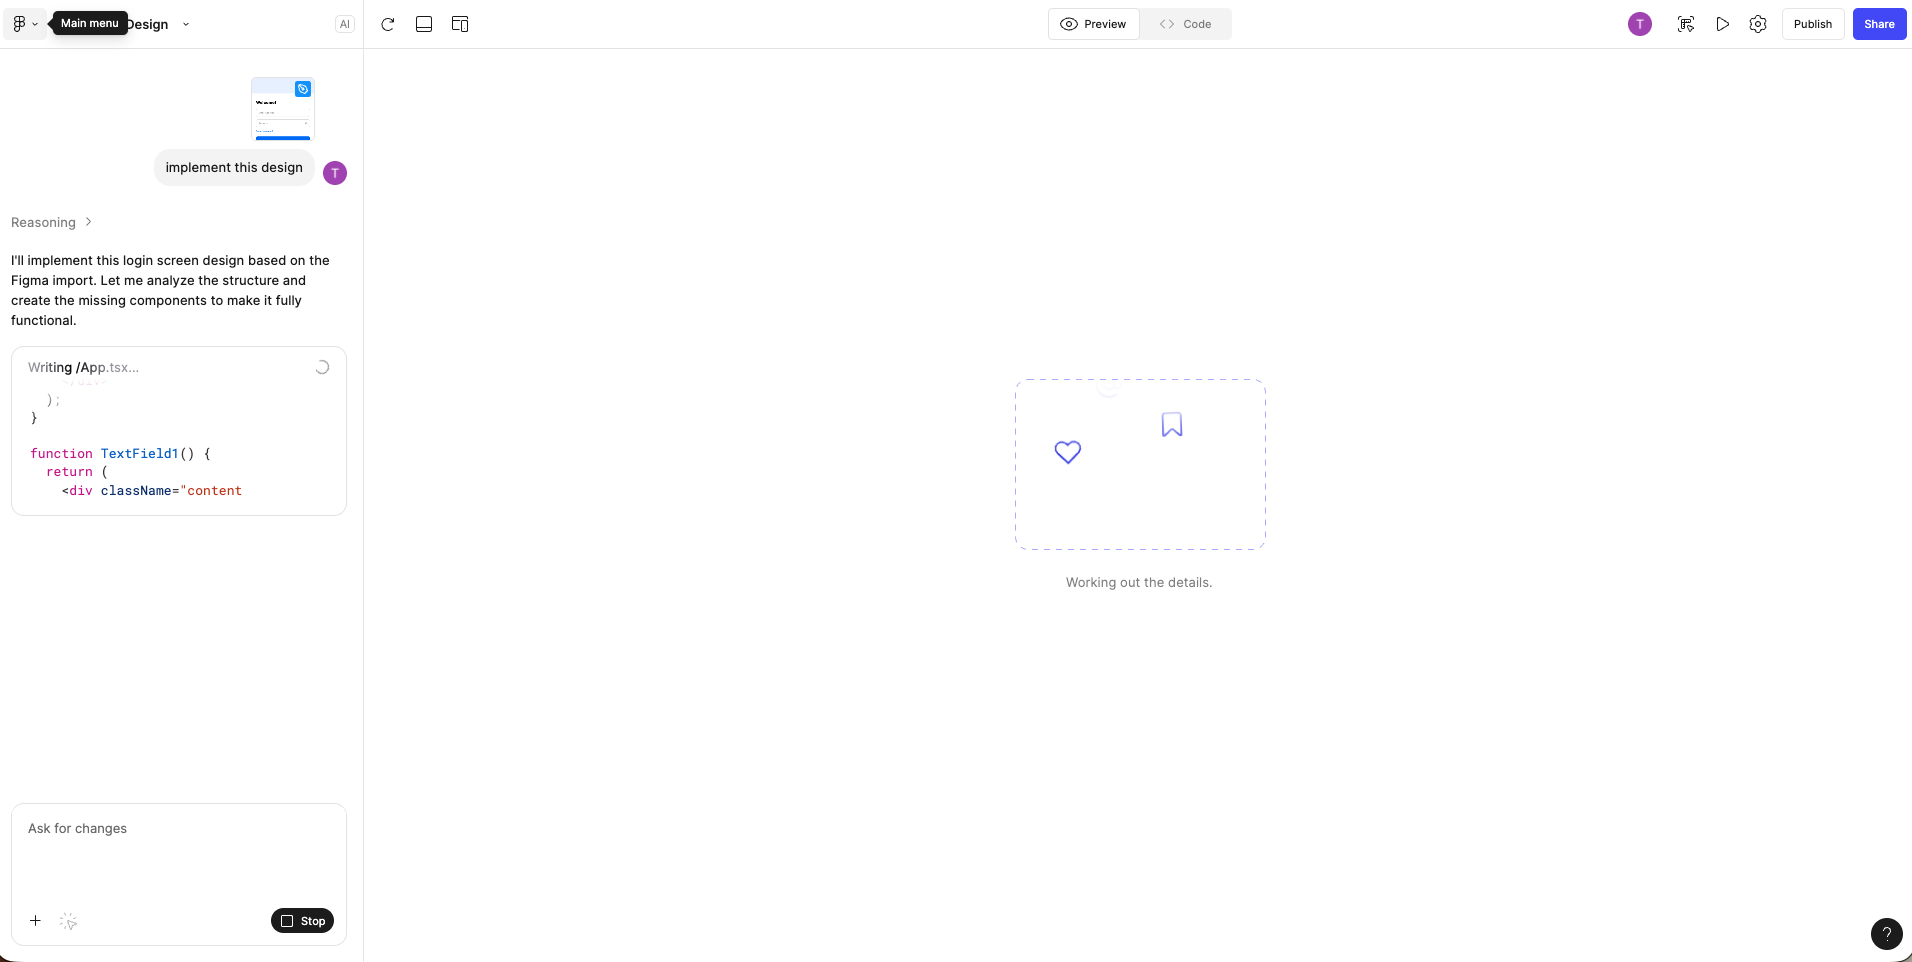Stop the current generation

(x=303, y=920)
